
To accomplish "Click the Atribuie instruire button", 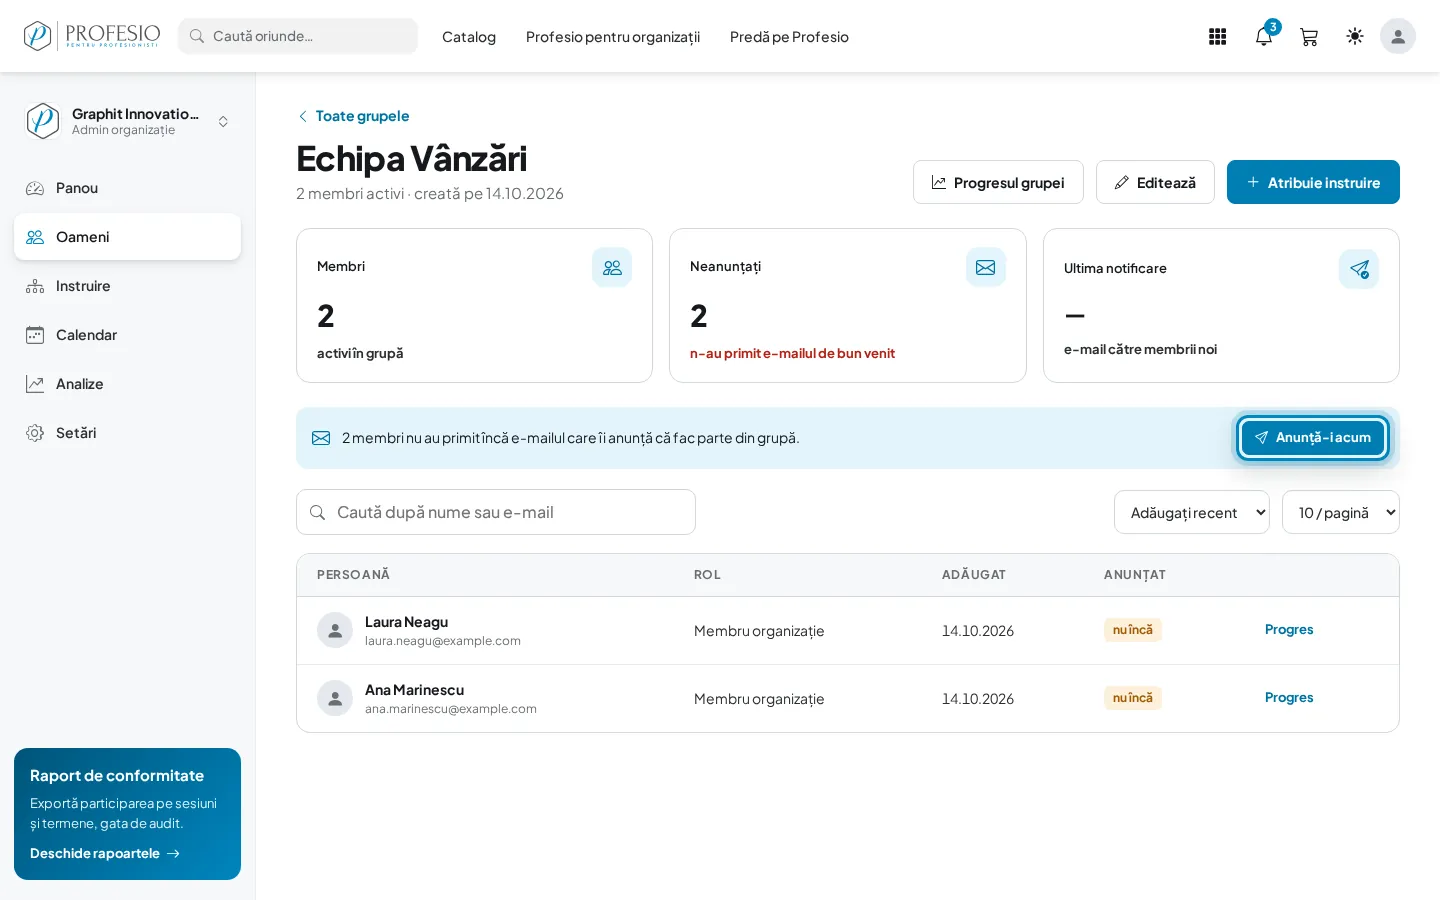I will 1313,182.
